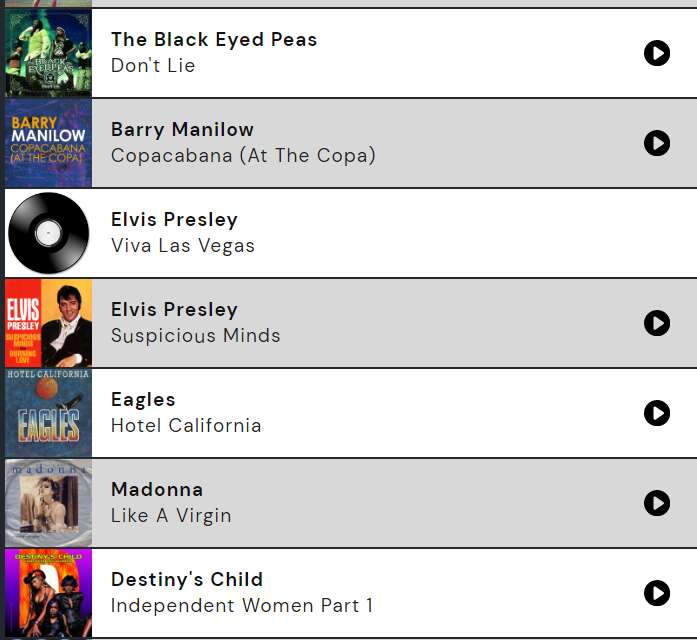
Task: Open Elvis Presley Suspicious Minds cover
Action: tap(48, 323)
